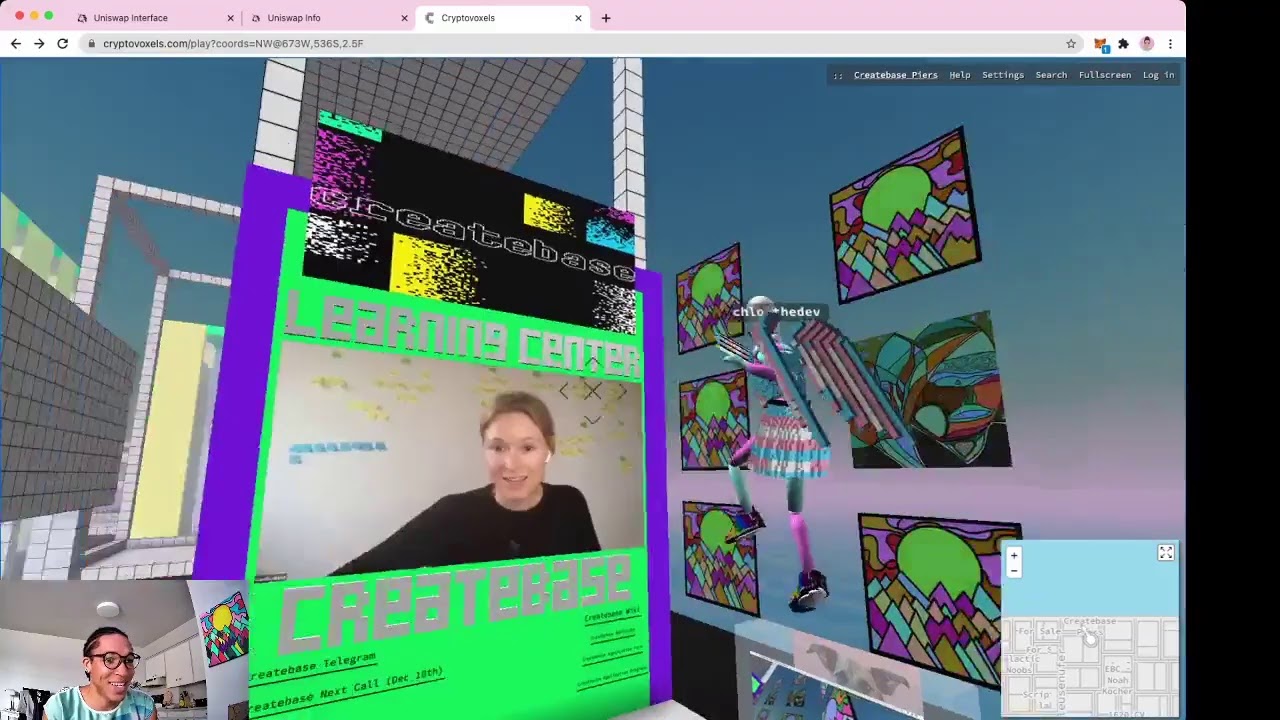Open Createbase Next Call (Dec 18th) link

(x=346, y=691)
